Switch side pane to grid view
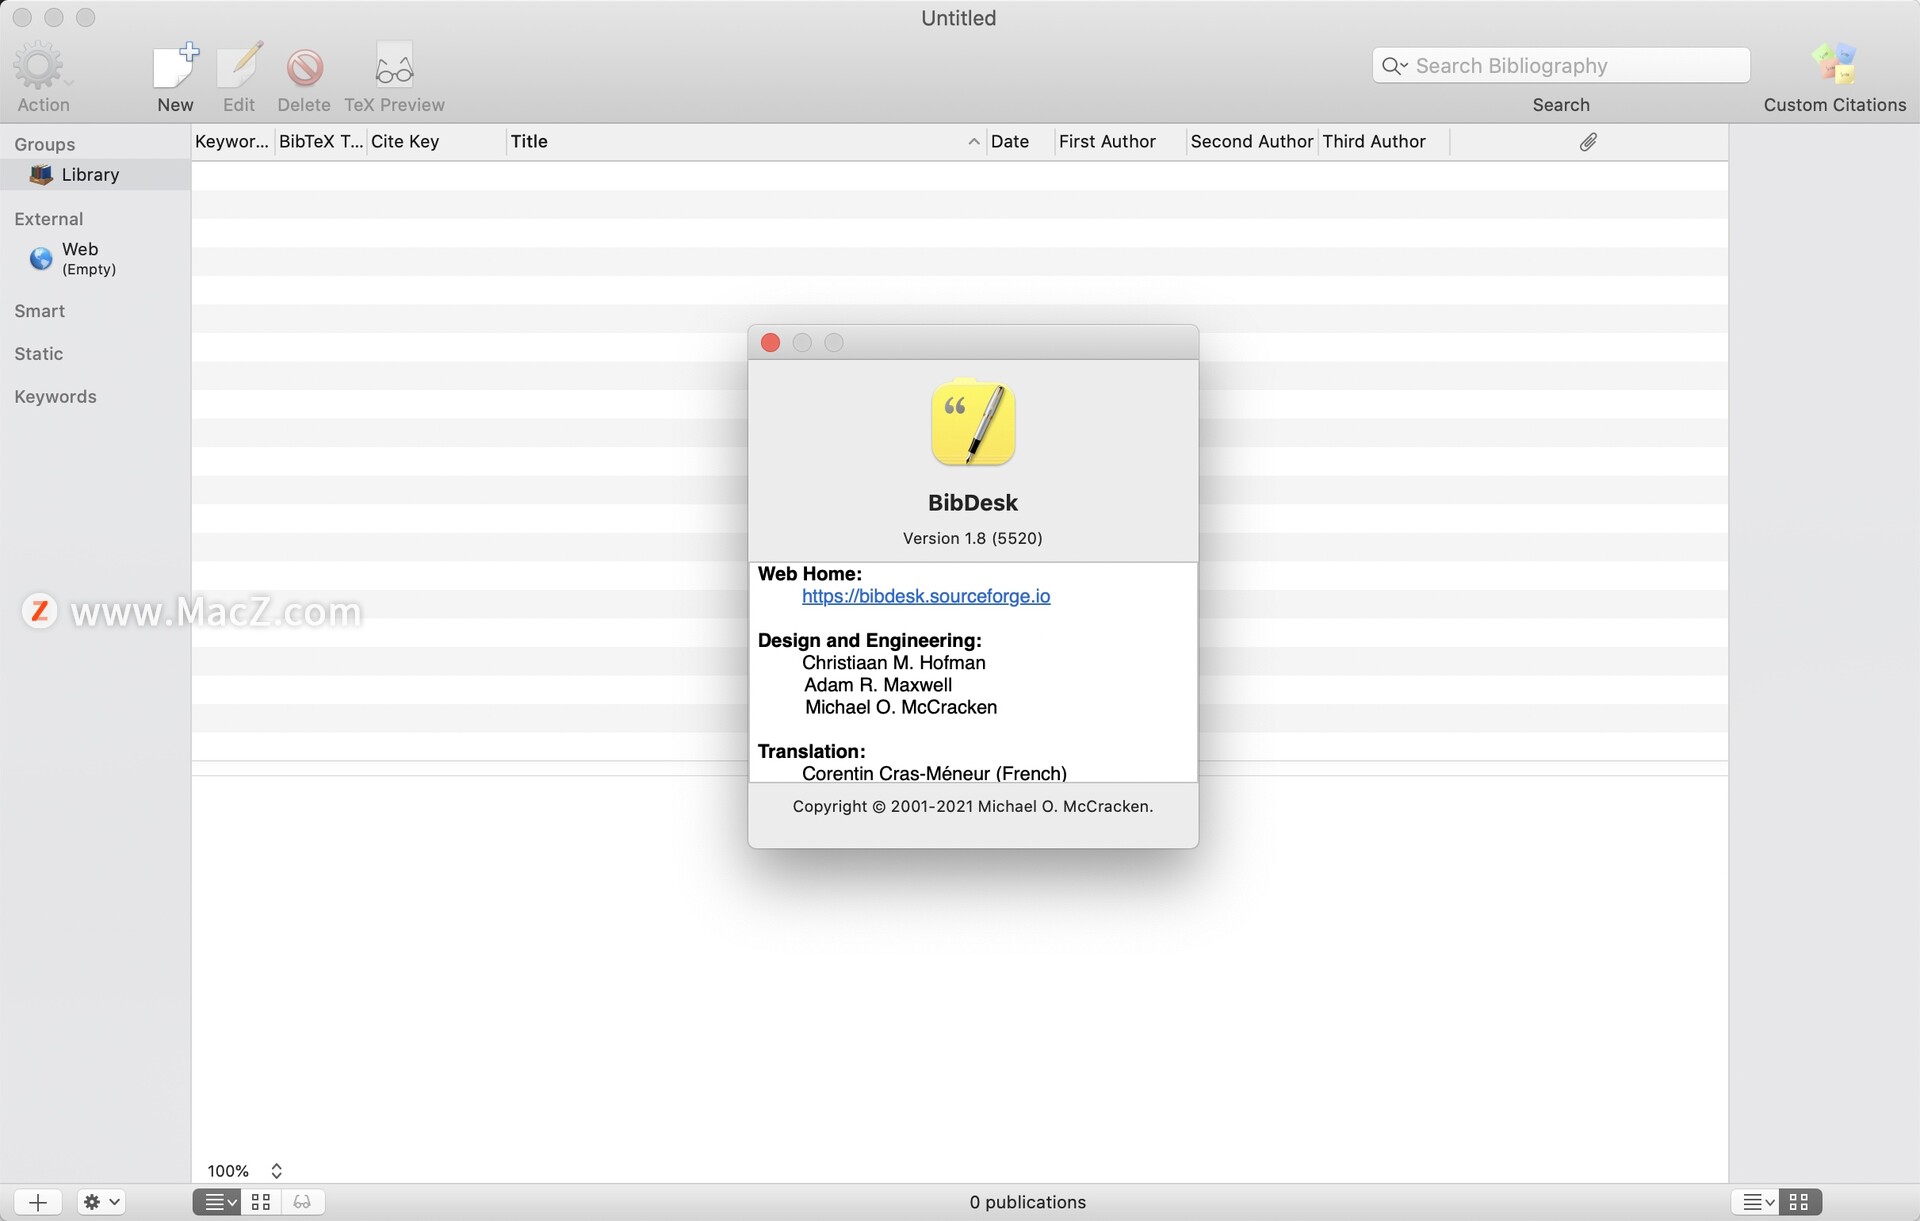Screen dimensions: 1920x1221 (x=1800, y=1202)
